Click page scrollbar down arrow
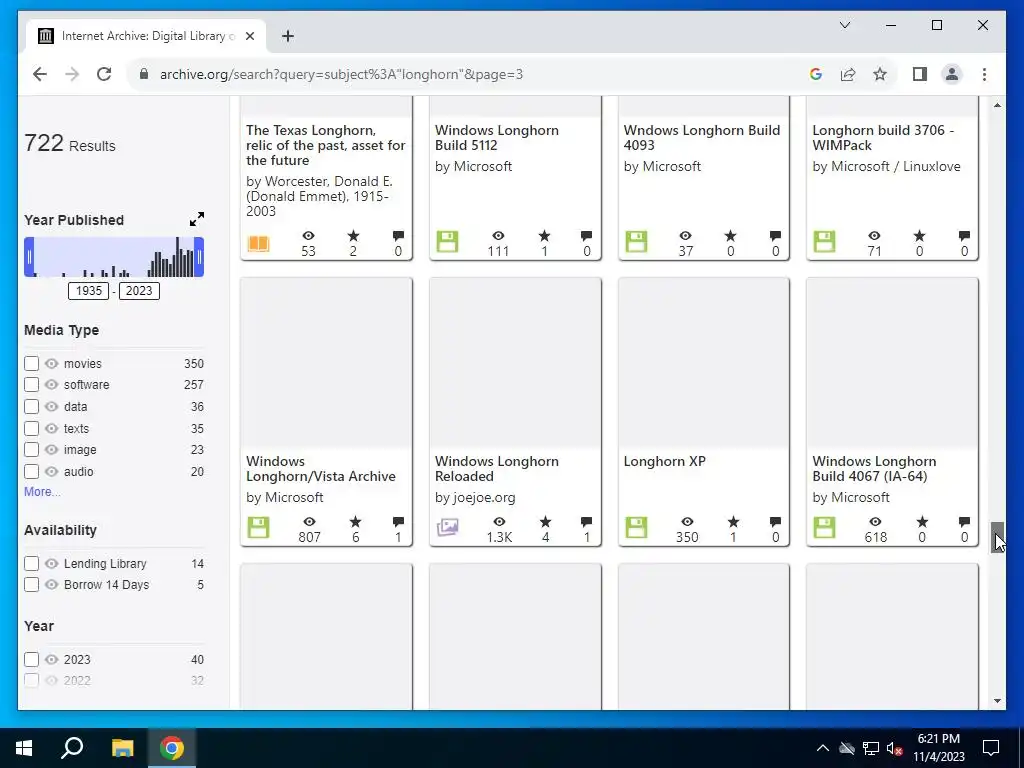 click(997, 701)
